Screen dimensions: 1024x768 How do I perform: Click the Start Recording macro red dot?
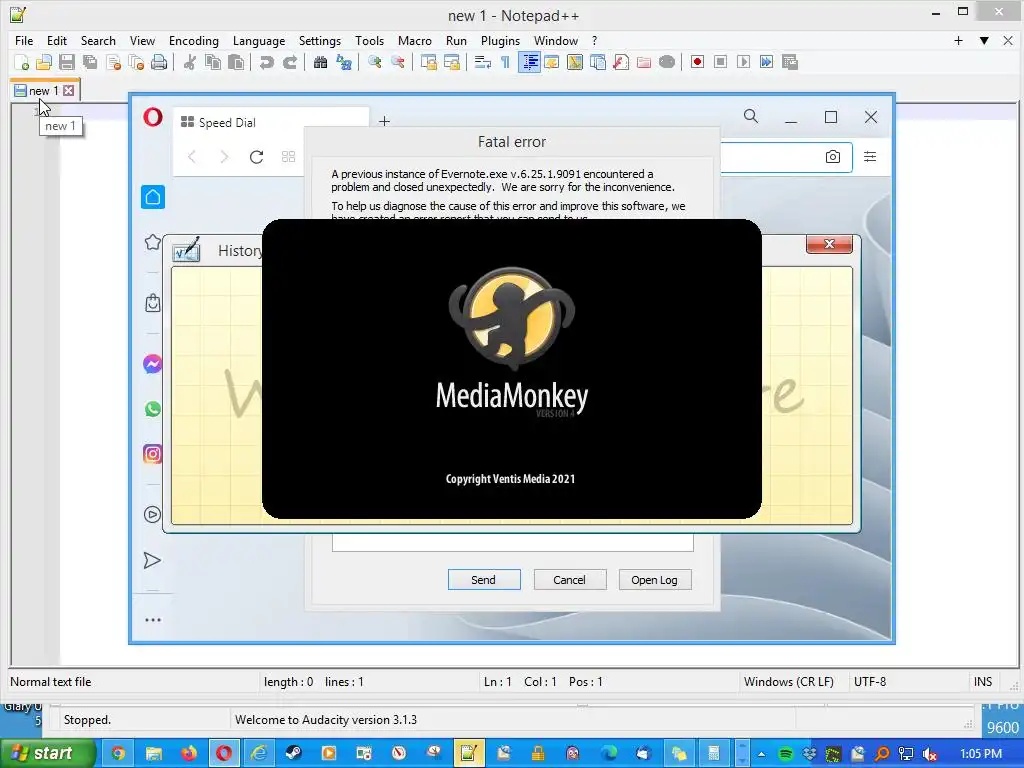[697, 62]
